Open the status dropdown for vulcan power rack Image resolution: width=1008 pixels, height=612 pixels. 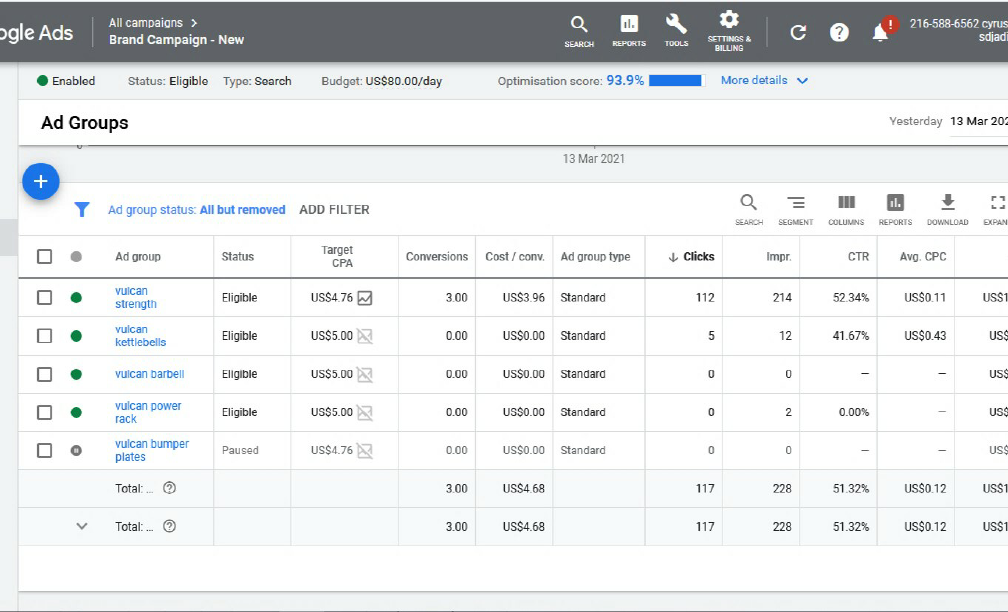click(76, 412)
